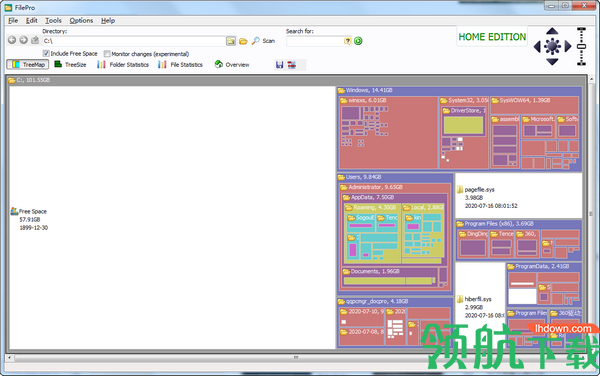Select the SogouE folder in Roaming
This screenshot has width=600, height=376.
pyautogui.click(x=361, y=224)
